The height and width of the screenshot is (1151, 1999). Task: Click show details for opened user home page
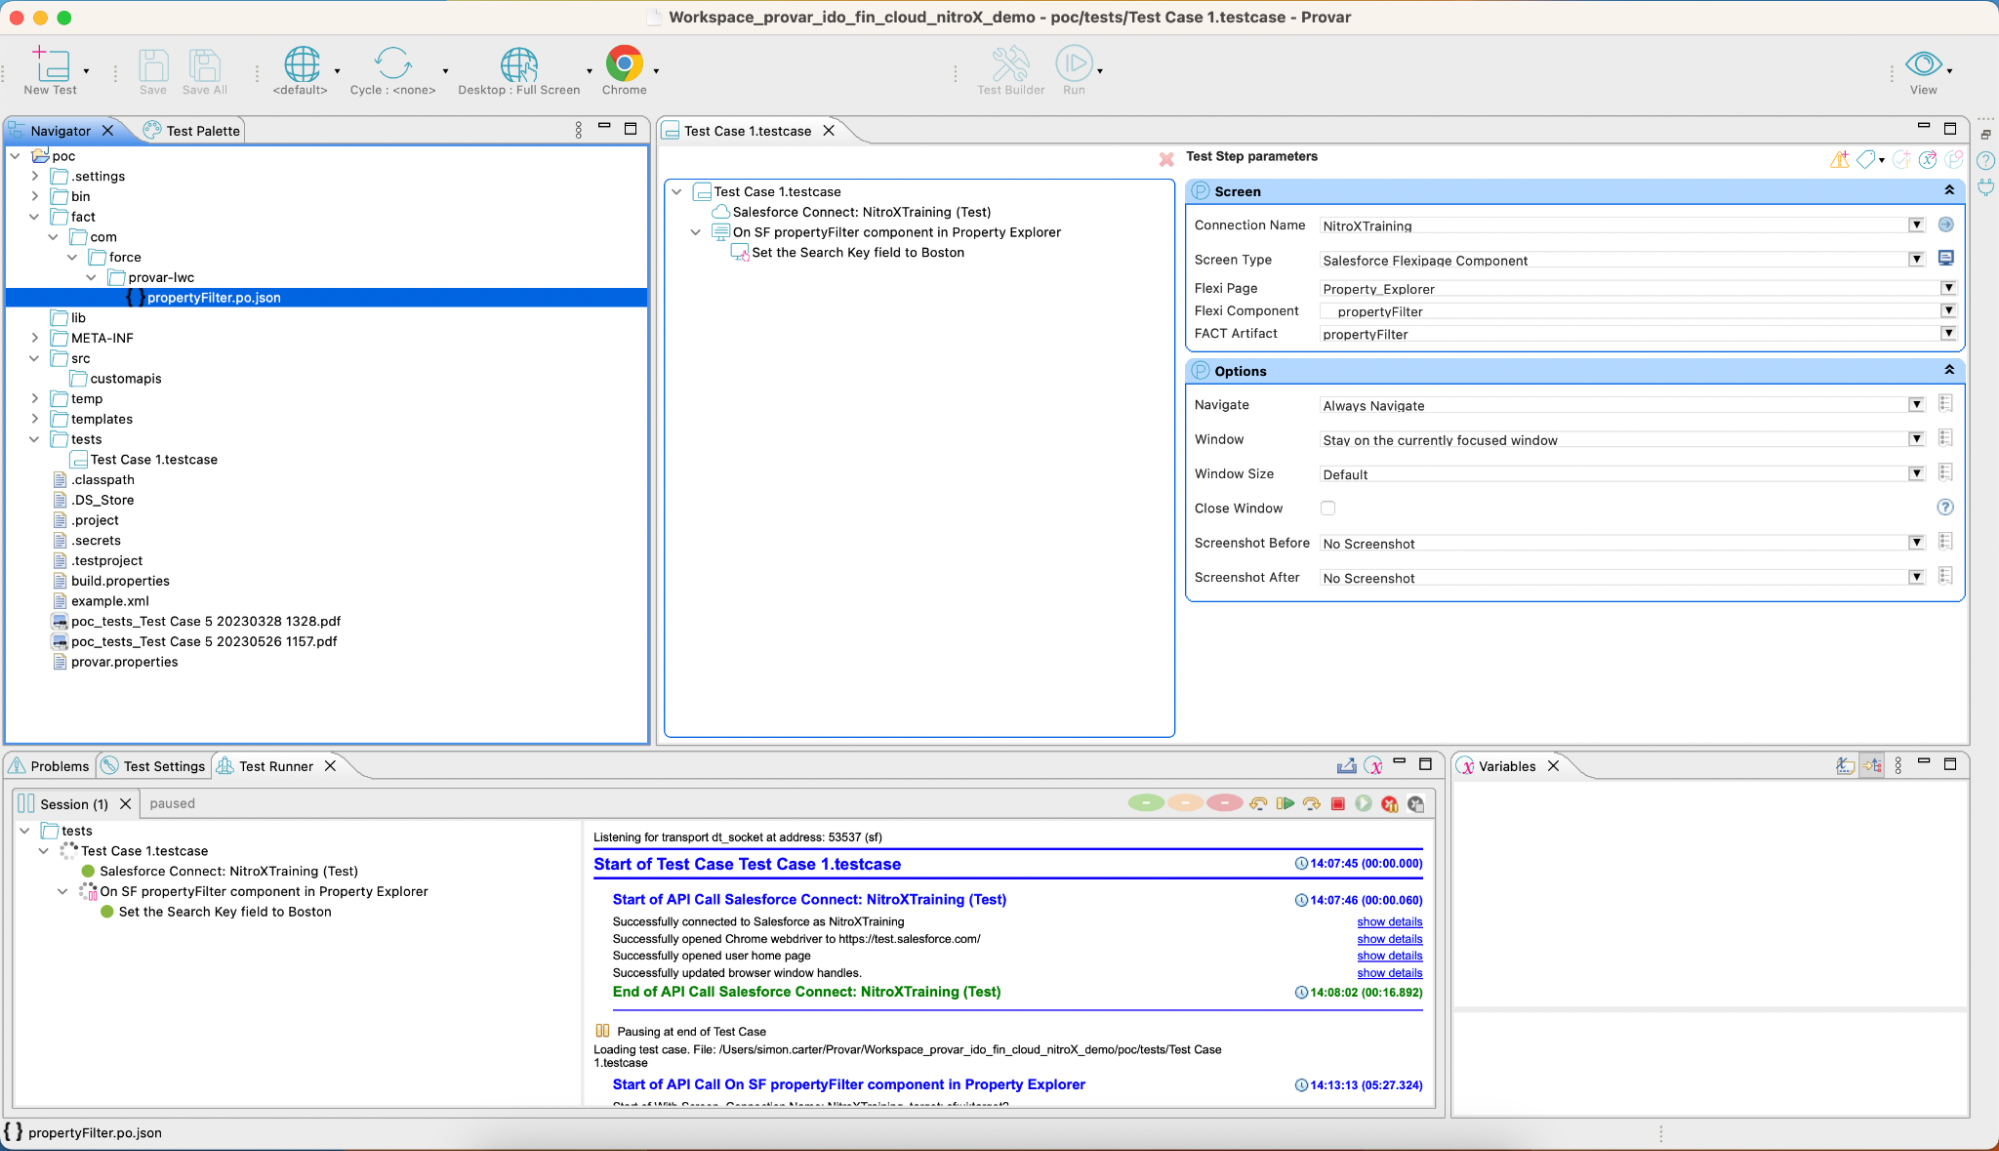click(1389, 956)
